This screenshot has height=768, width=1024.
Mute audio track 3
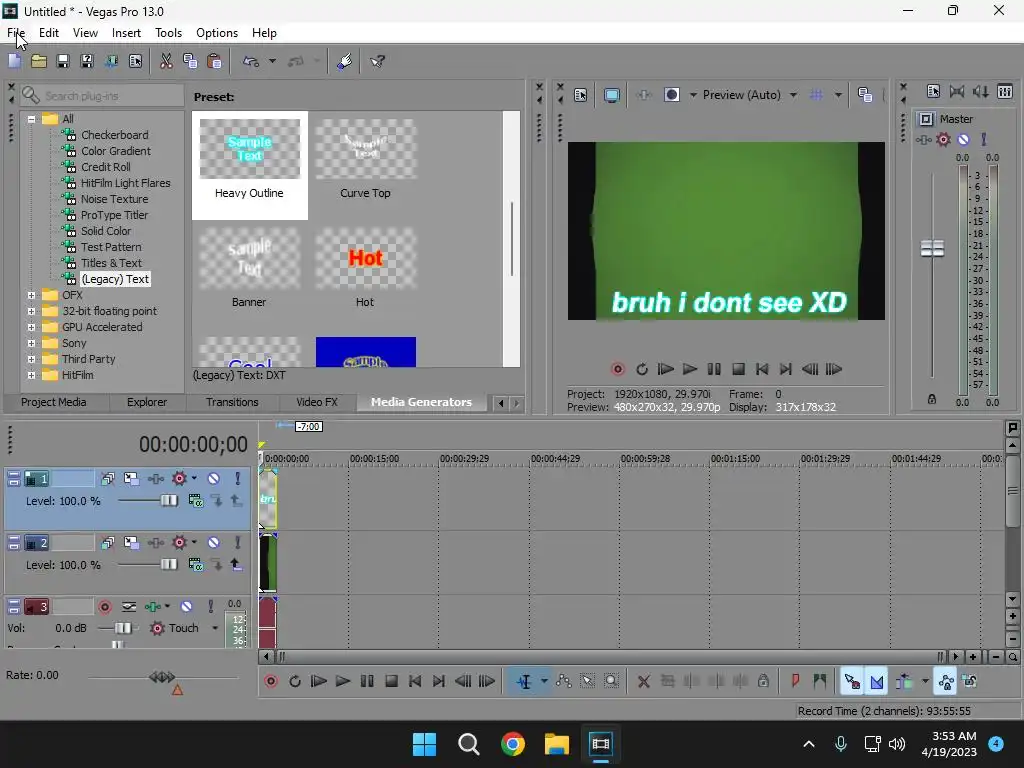pos(186,607)
